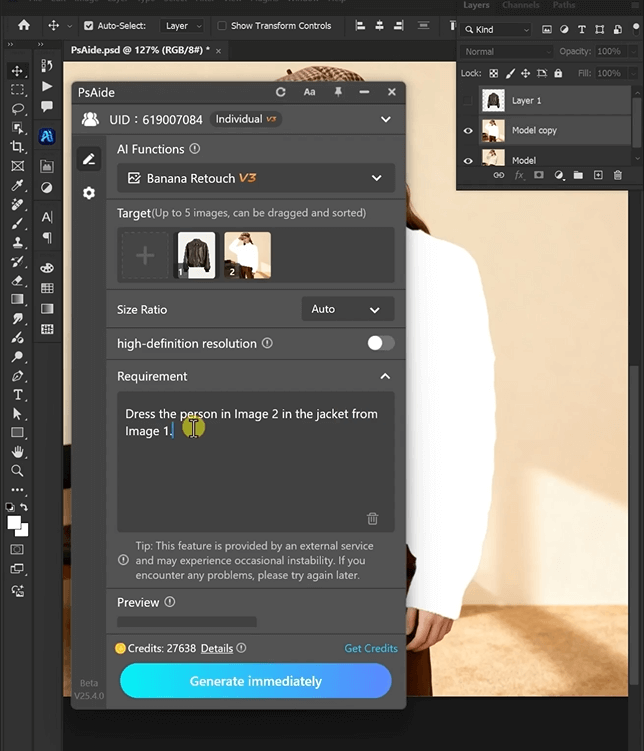Image resolution: width=644 pixels, height=751 pixels.
Task: Select the Dodge tool
Action: coord(17,356)
